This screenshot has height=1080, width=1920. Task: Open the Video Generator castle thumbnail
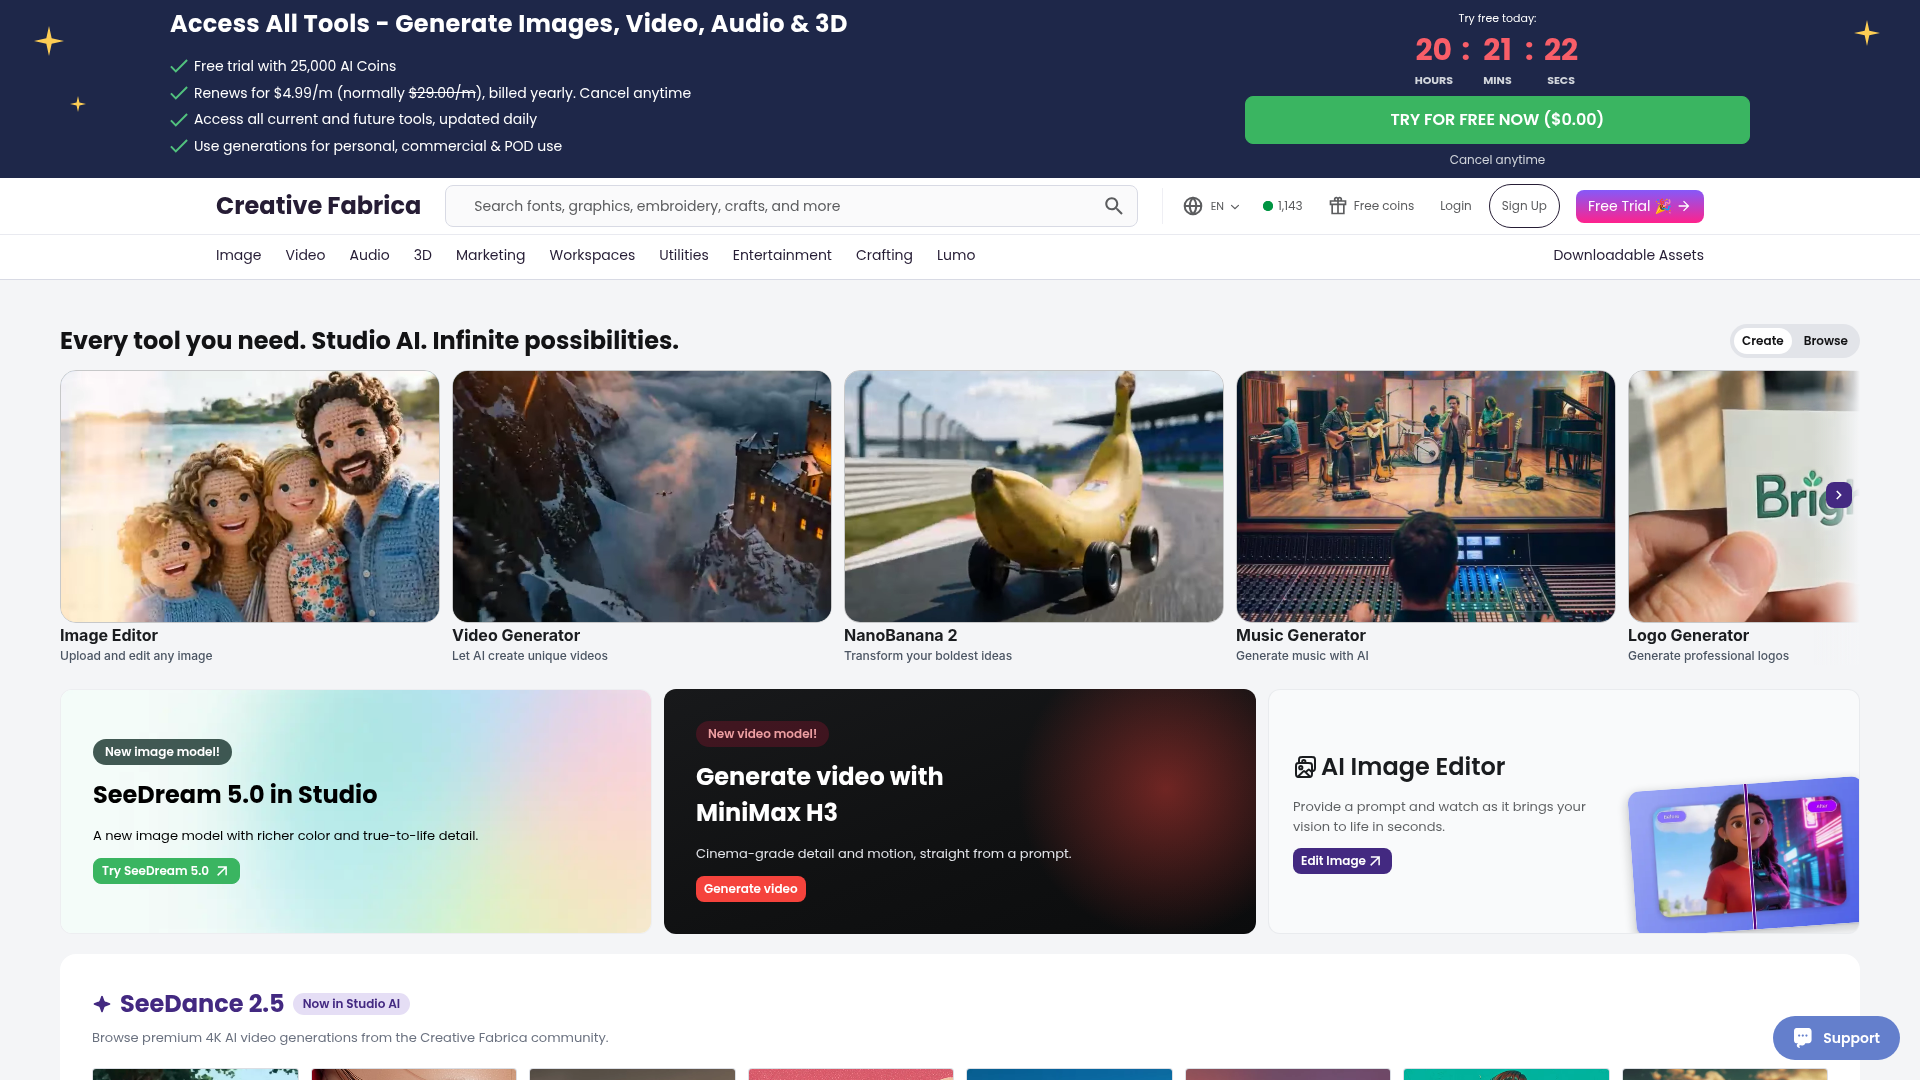[x=642, y=496]
